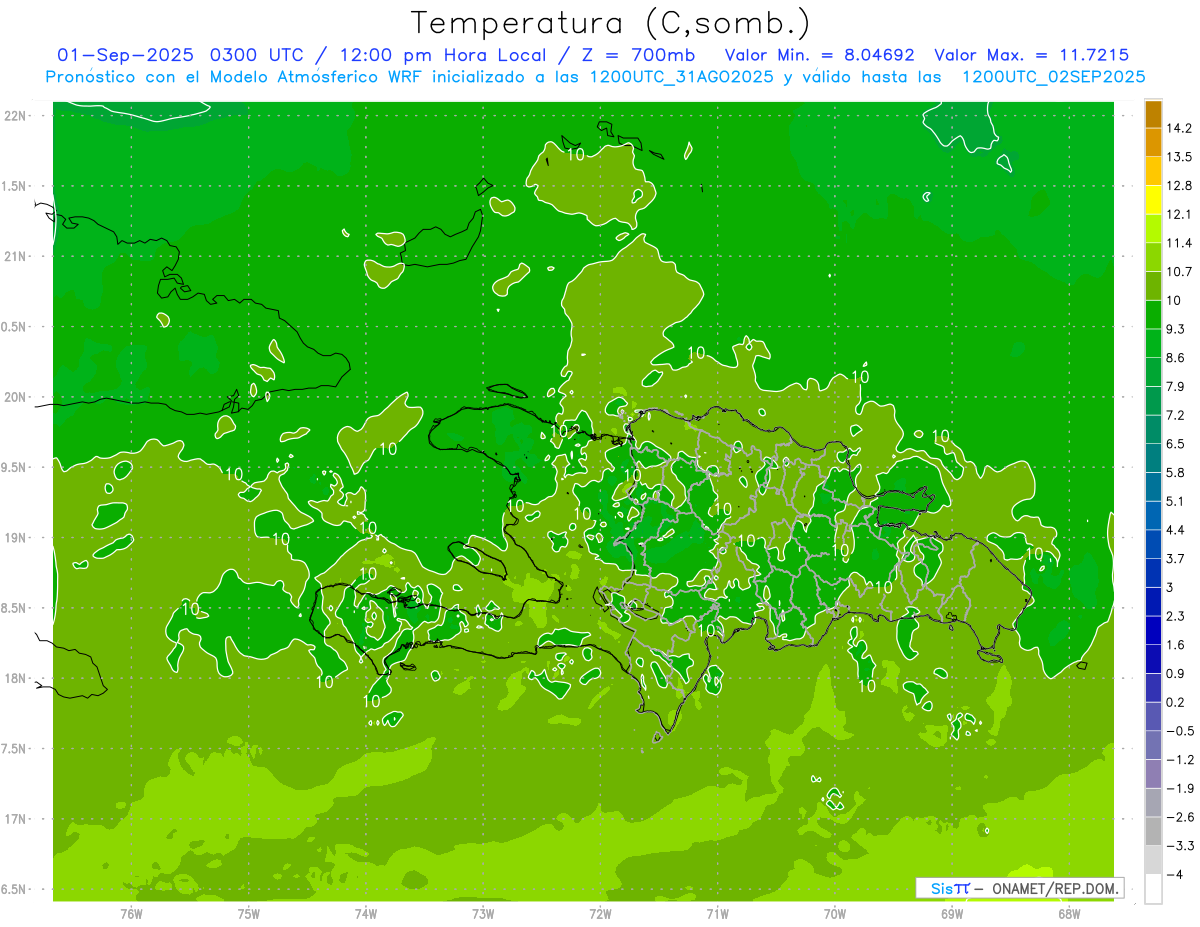The width and height of the screenshot is (1200, 927).
Task: Click the '01-Sep-2025 0300 UTC' date text
Action: (184, 55)
